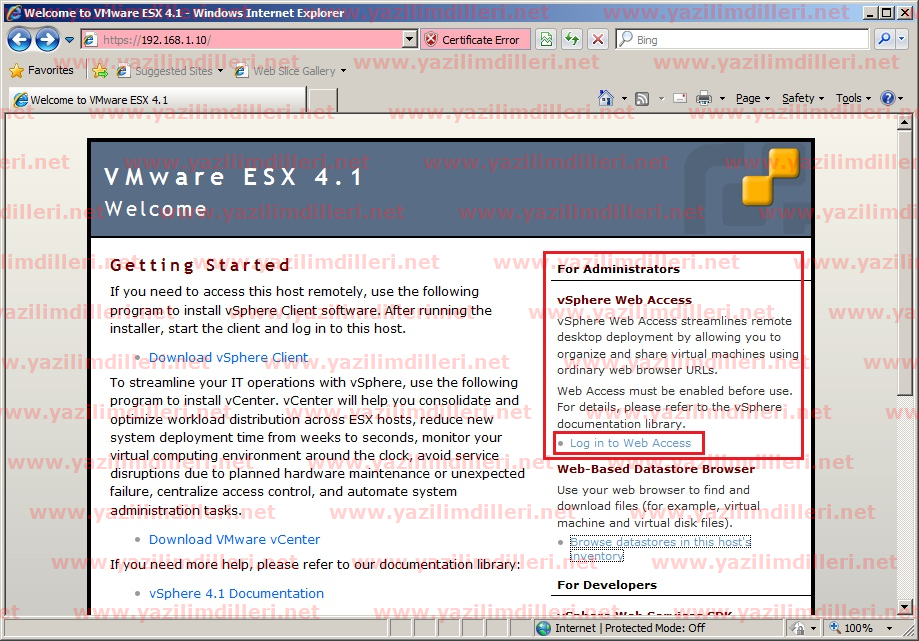Click the scrollbar down arrow

point(904,608)
